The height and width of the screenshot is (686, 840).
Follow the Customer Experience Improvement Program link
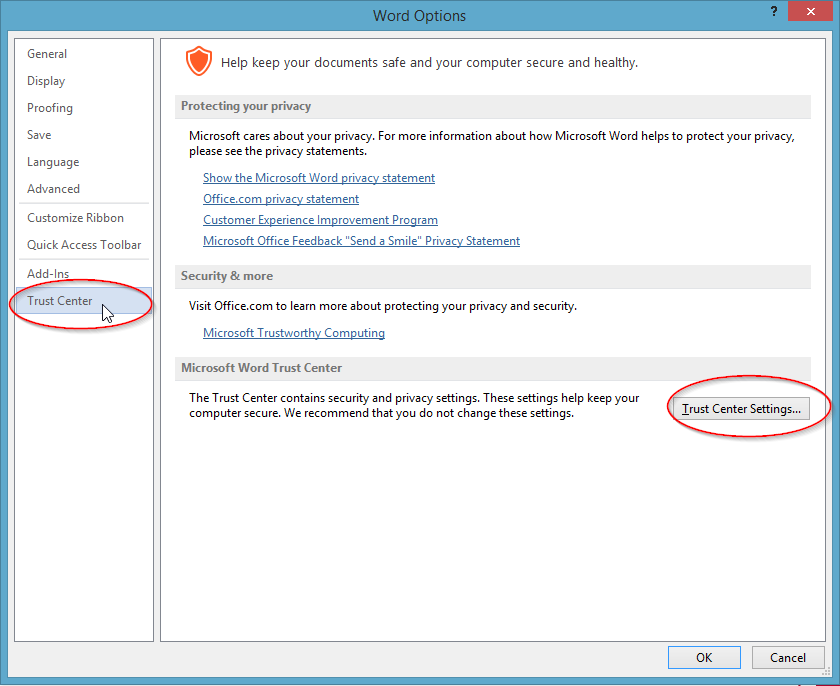[x=320, y=220]
